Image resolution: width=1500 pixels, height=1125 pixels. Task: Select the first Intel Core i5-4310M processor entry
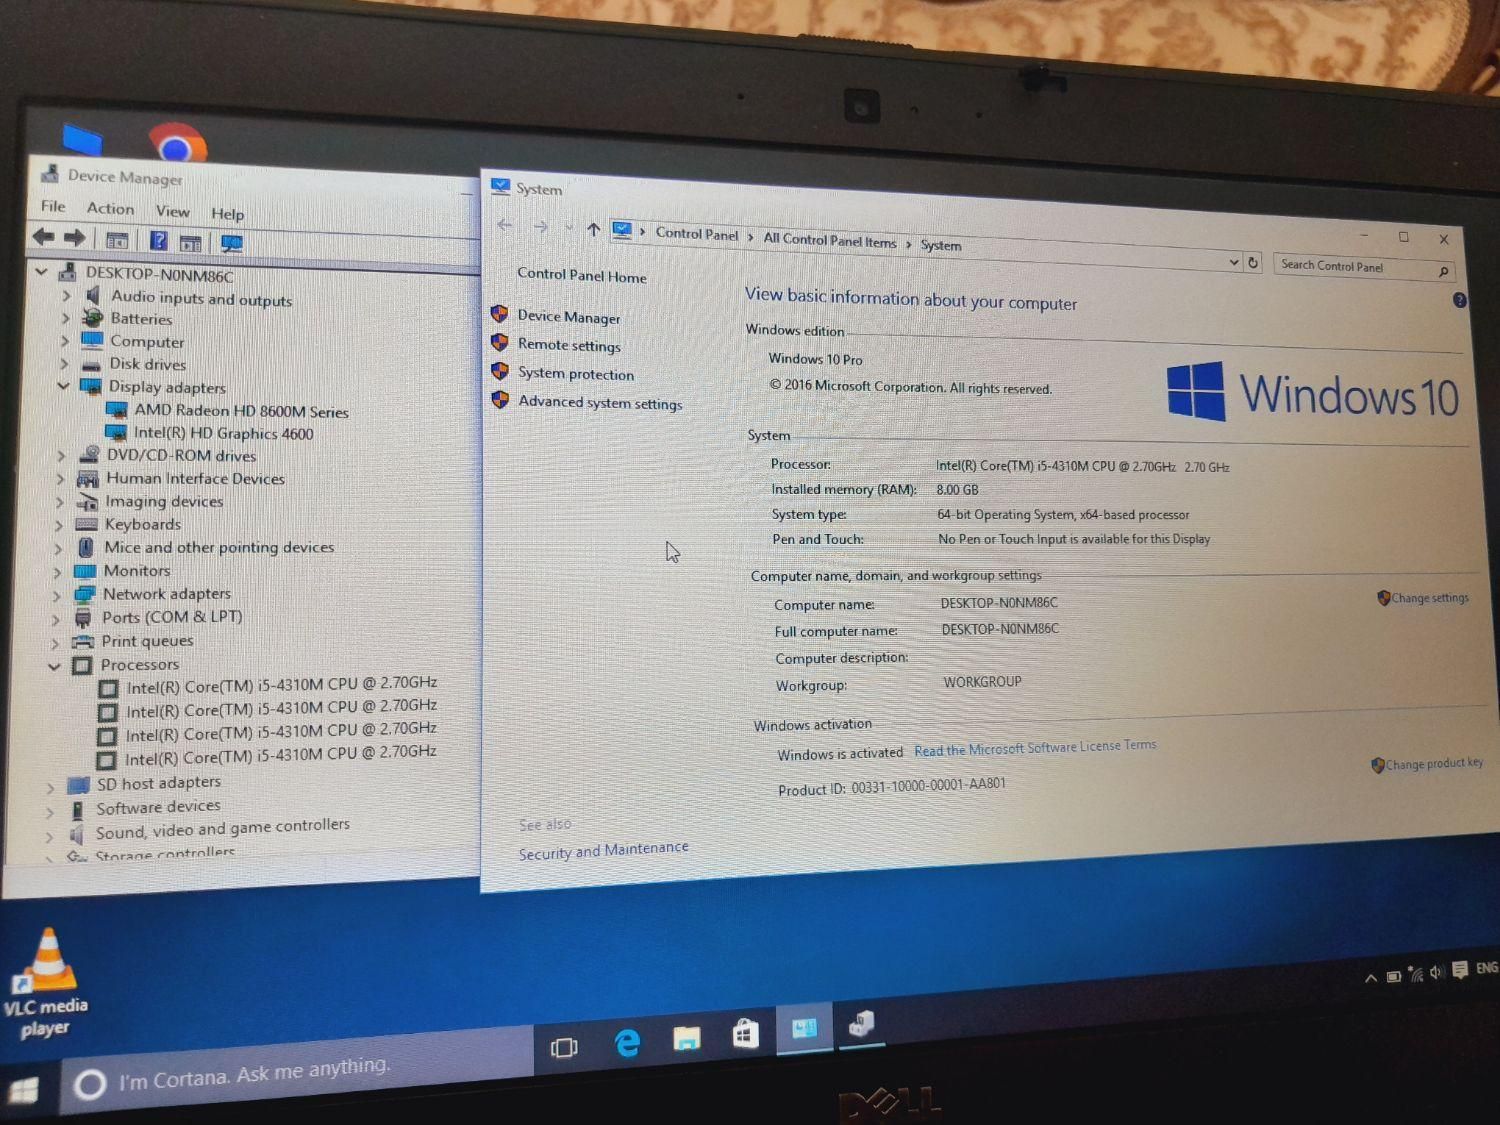[x=281, y=685]
